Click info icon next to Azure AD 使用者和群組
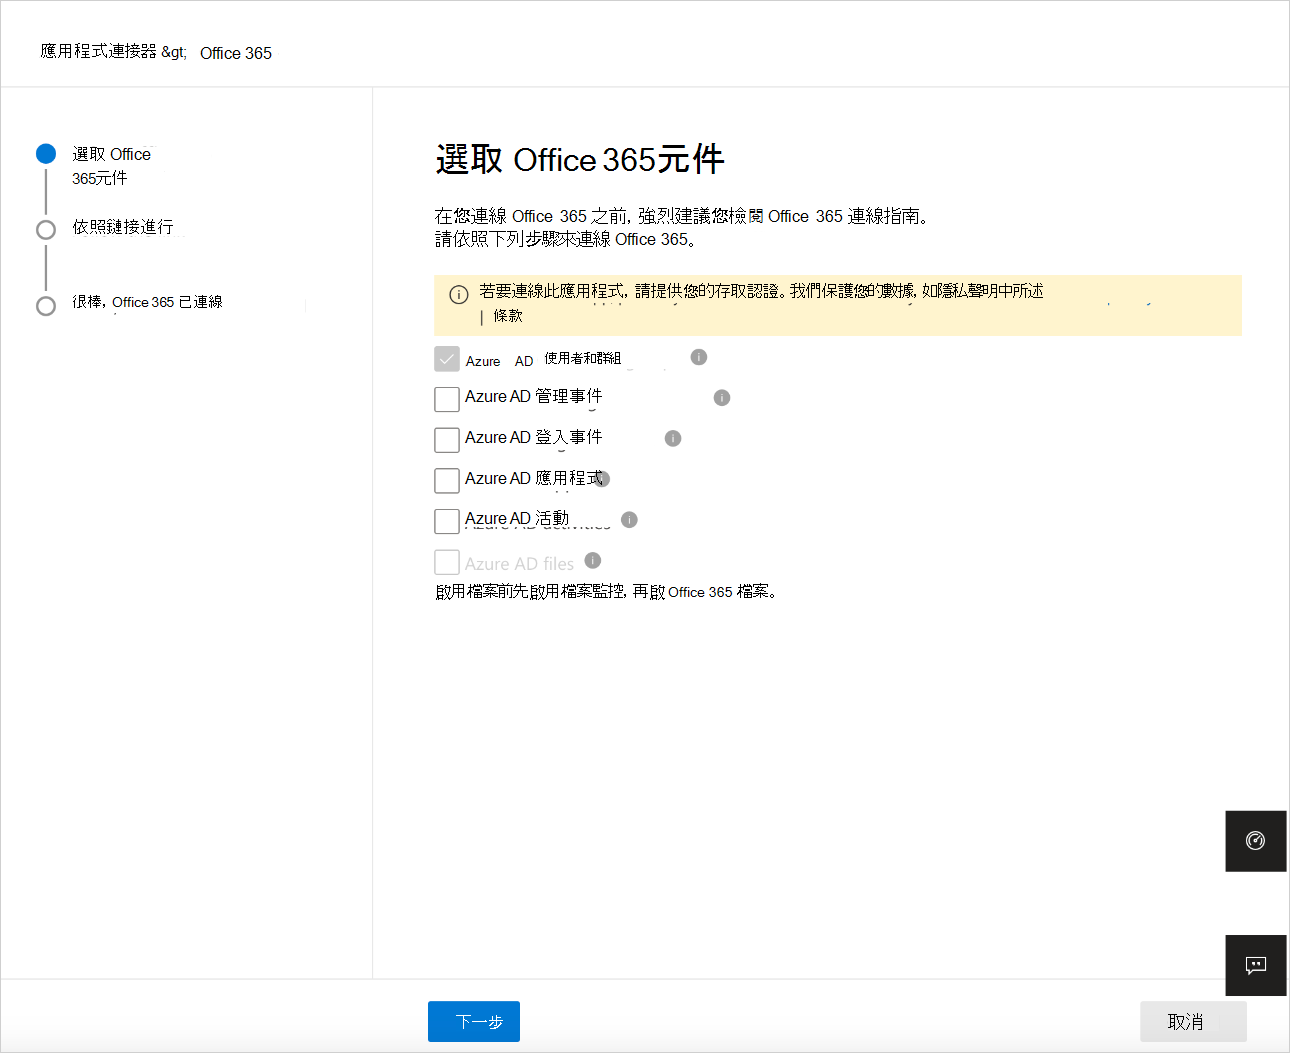The height and width of the screenshot is (1053, 1290). (x=699, y=357)
